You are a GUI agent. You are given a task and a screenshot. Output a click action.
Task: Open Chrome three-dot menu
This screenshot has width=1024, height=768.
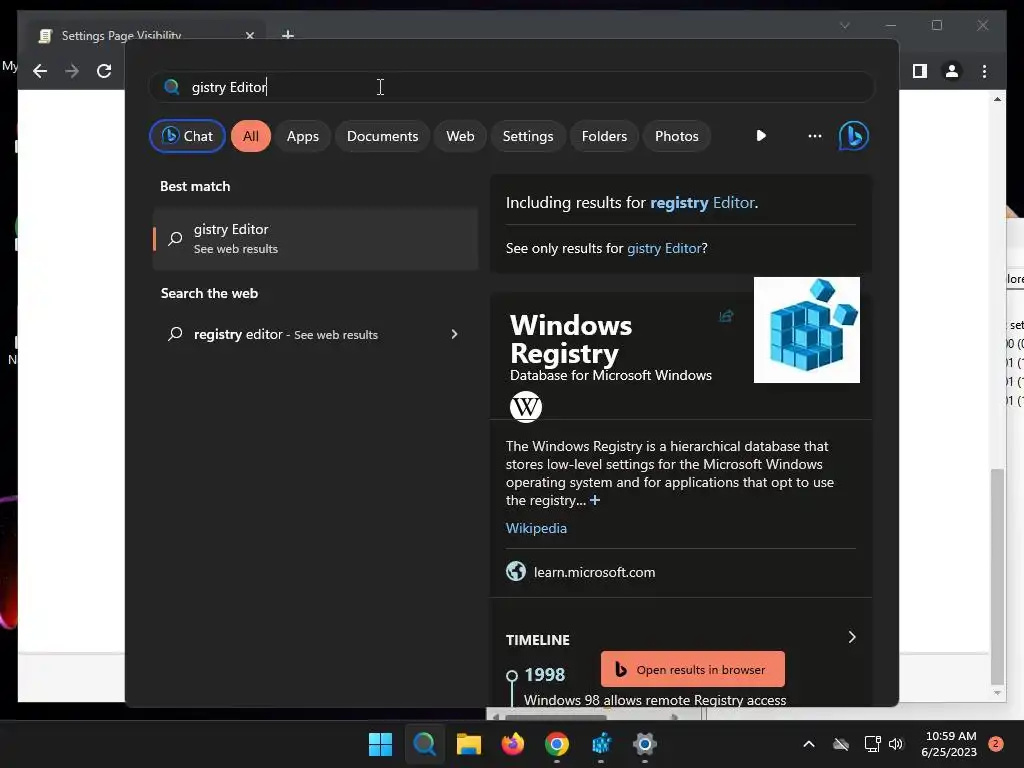point(984,71)
